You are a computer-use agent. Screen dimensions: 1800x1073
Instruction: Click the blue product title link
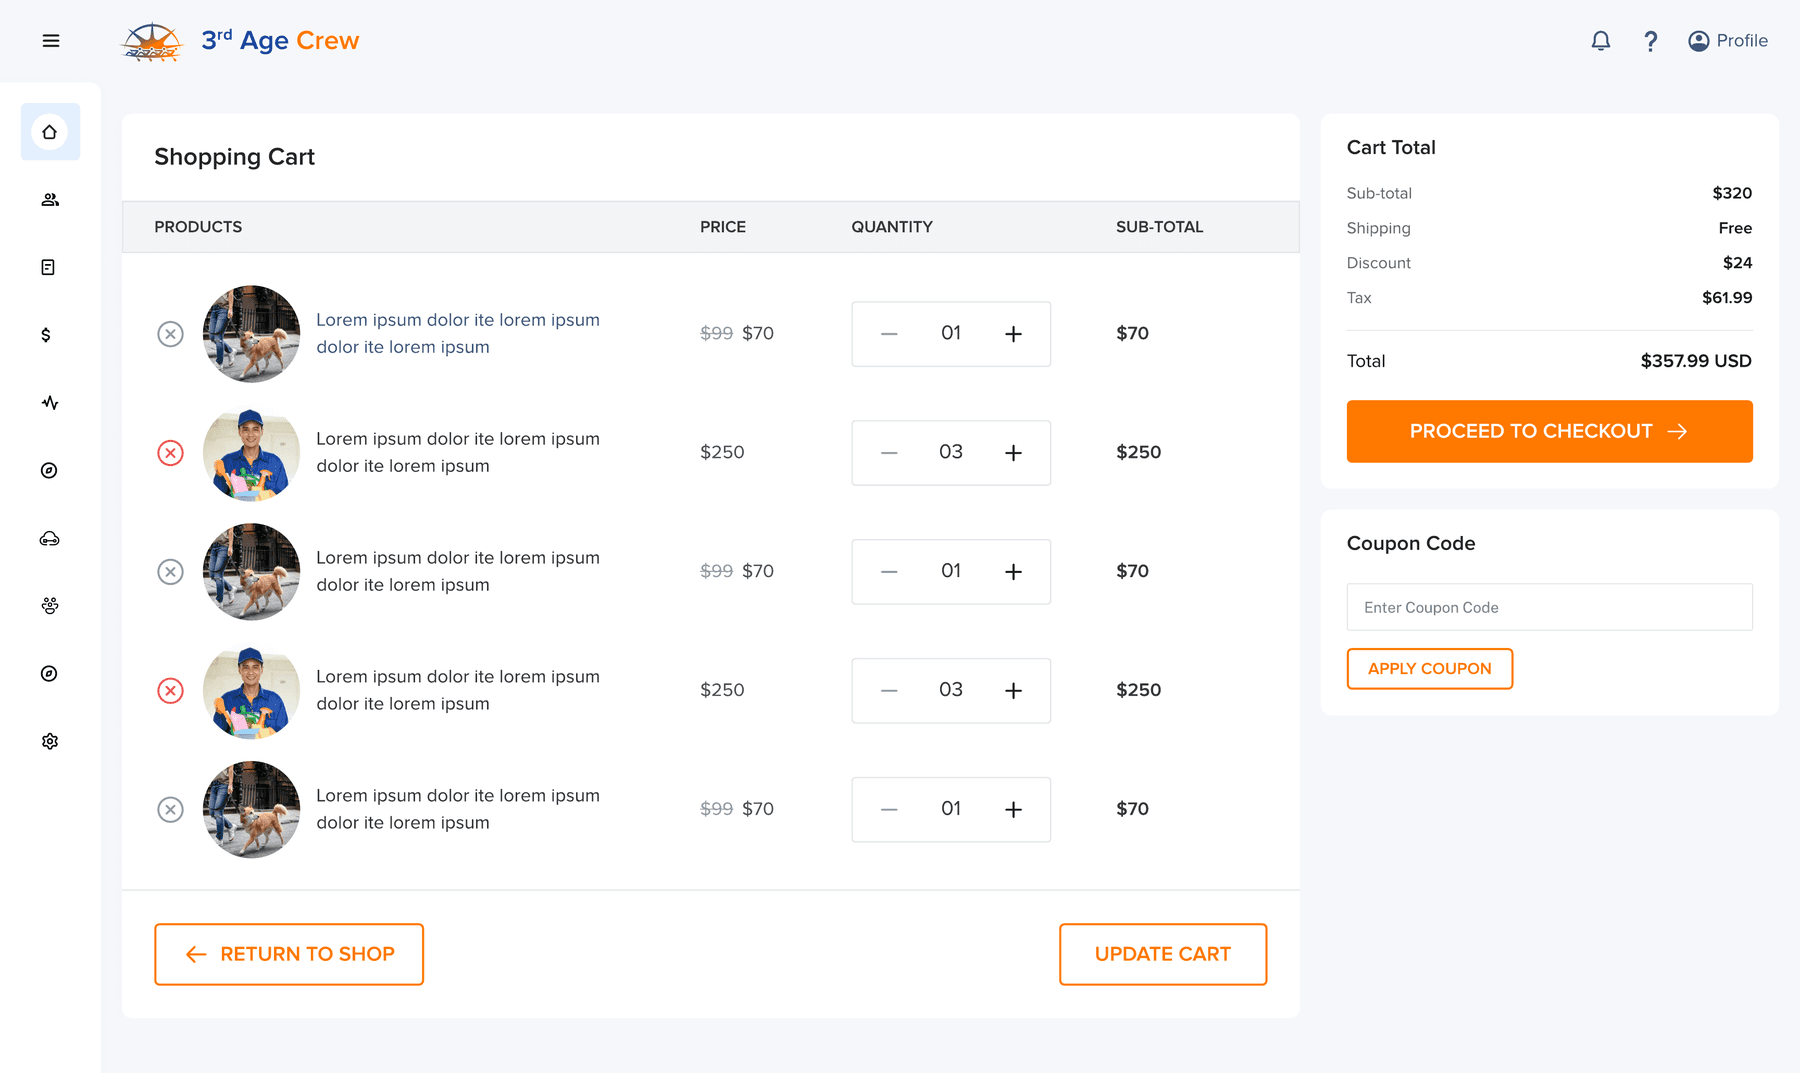pyautogui.click(x=458, y=333)
